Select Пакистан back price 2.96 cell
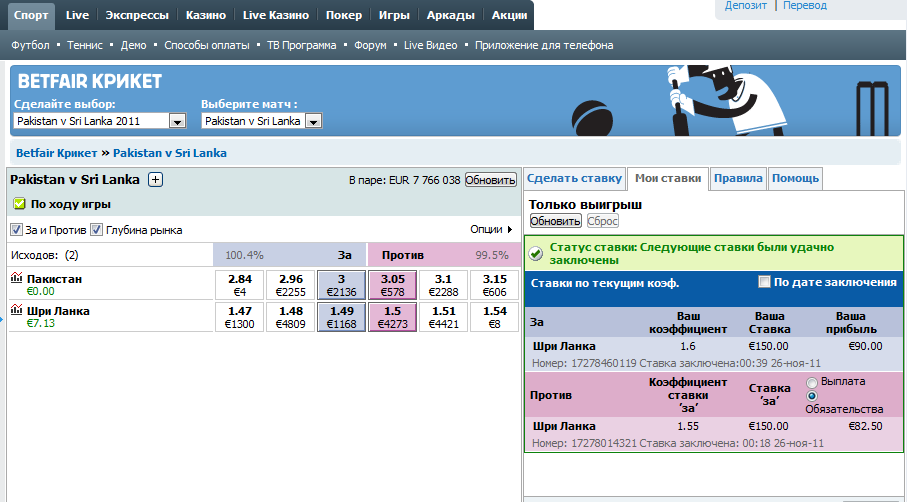The height and width of the screenshot is (502, 907). pos(290,285)
